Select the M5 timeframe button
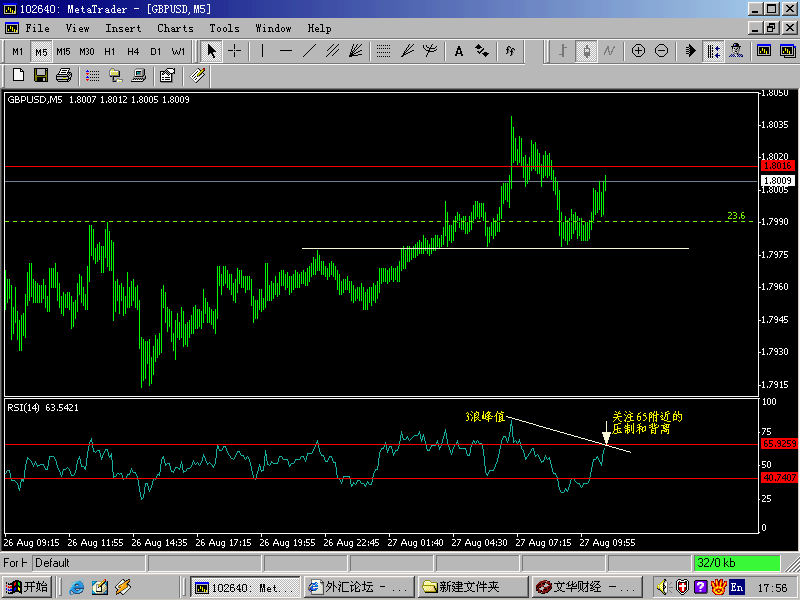This screenshot has height=600, width=800. [41, 52]
